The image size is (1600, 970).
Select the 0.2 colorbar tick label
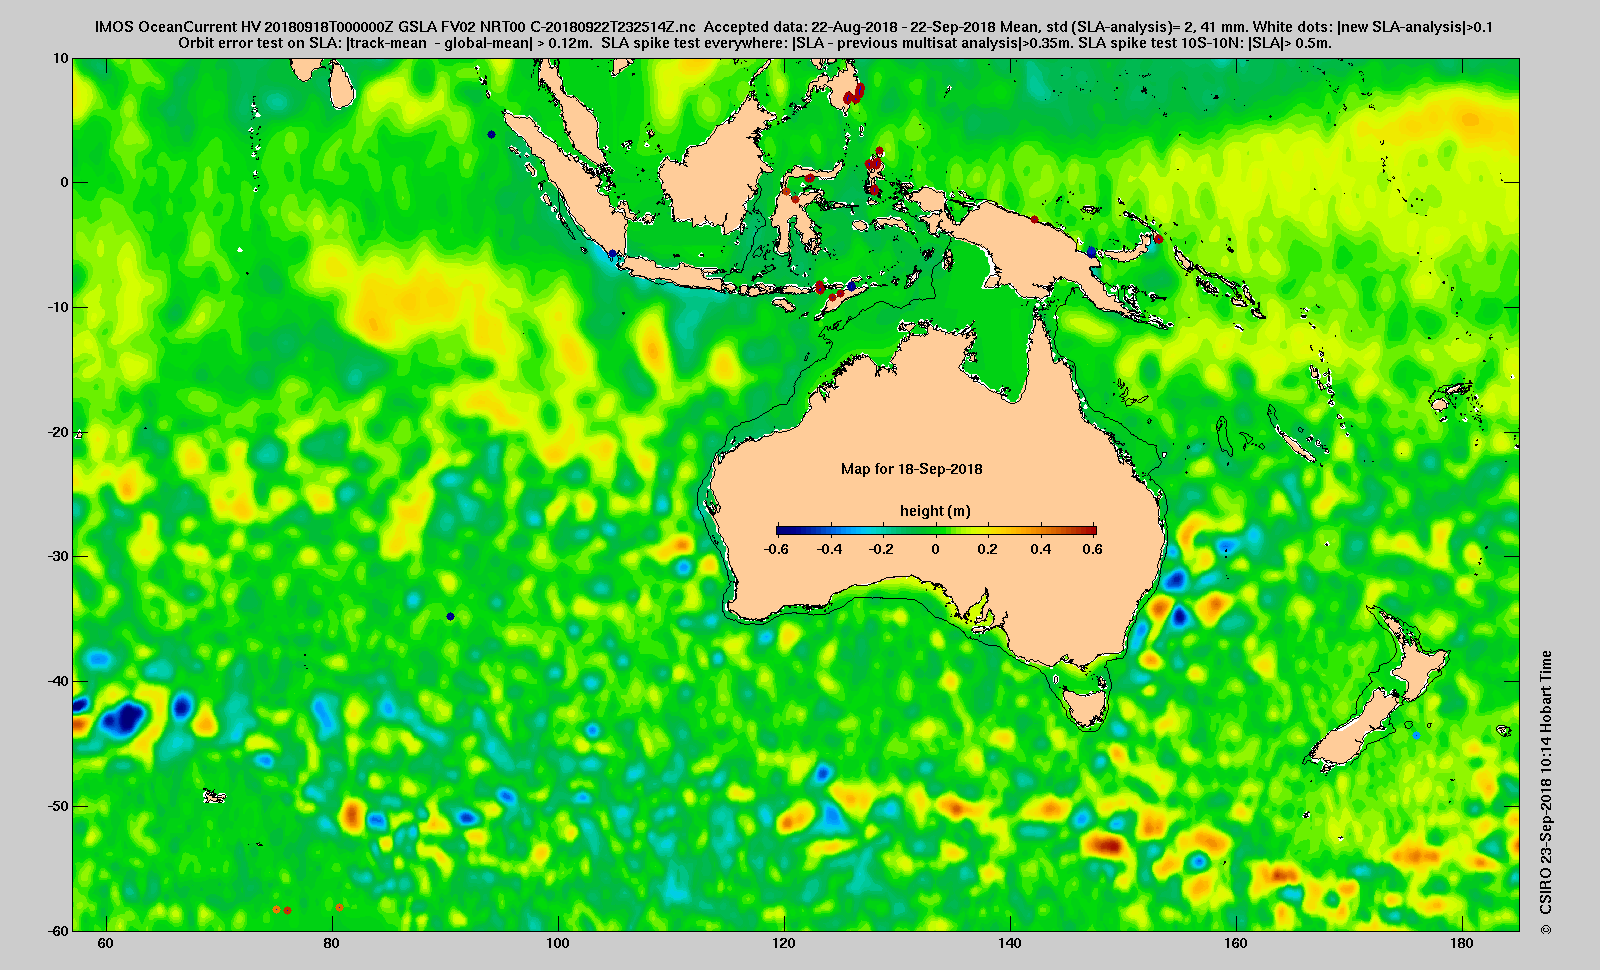click(x=988, y=549)
